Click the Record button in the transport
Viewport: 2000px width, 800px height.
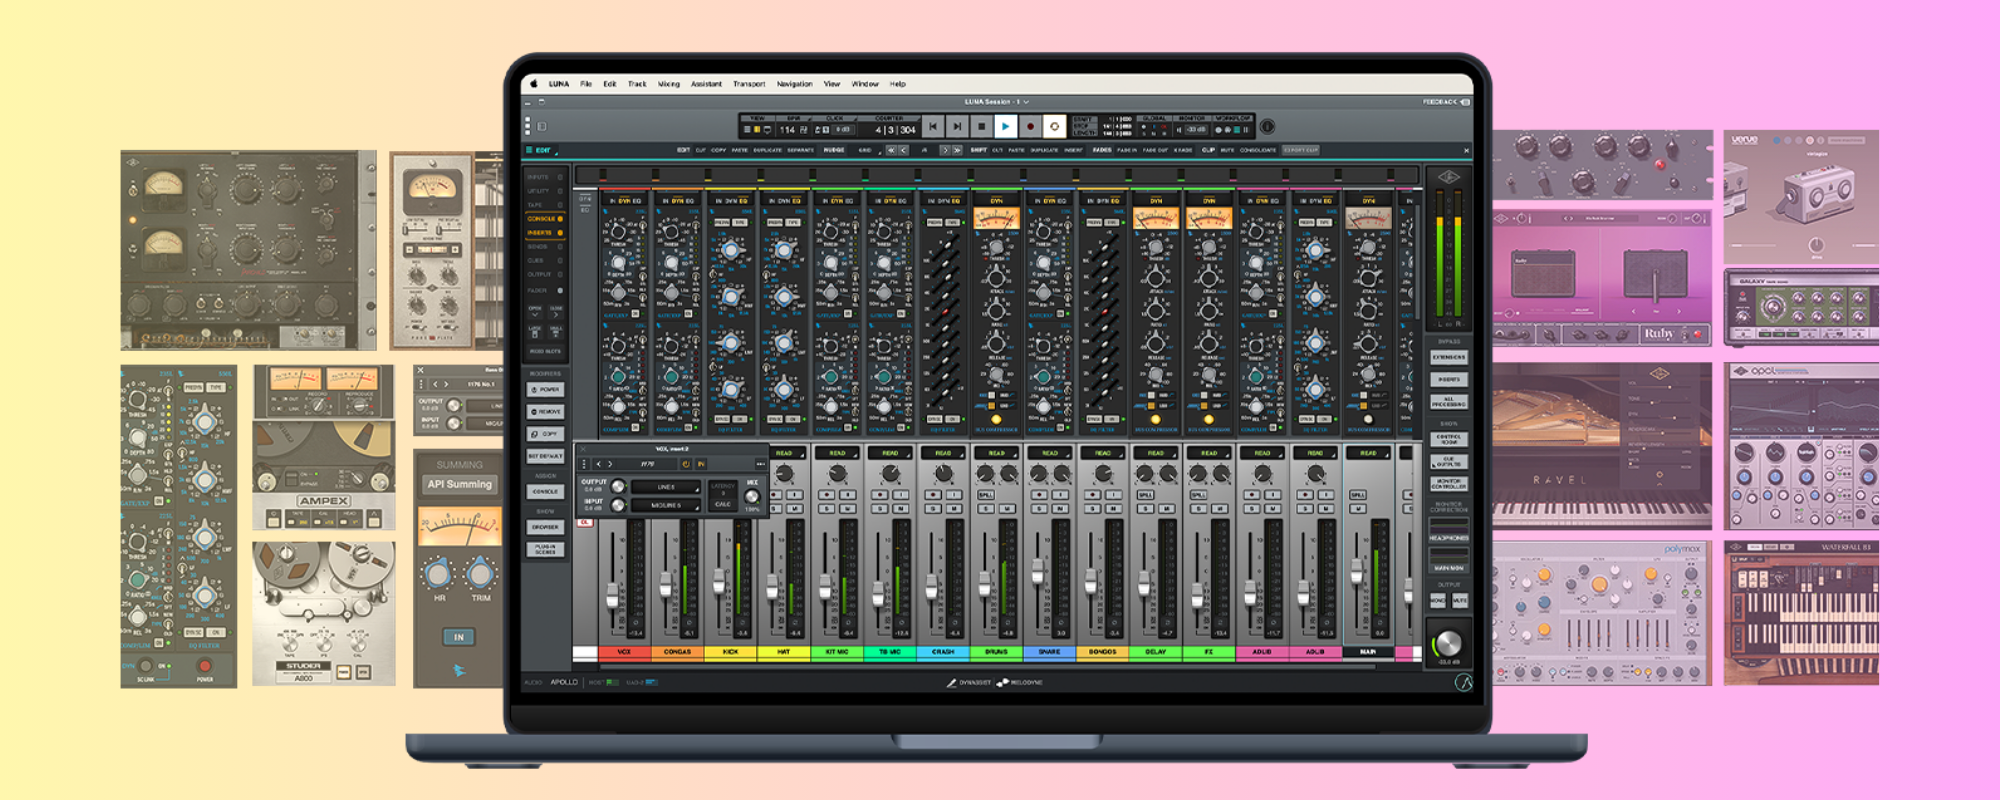[1030, 127]
